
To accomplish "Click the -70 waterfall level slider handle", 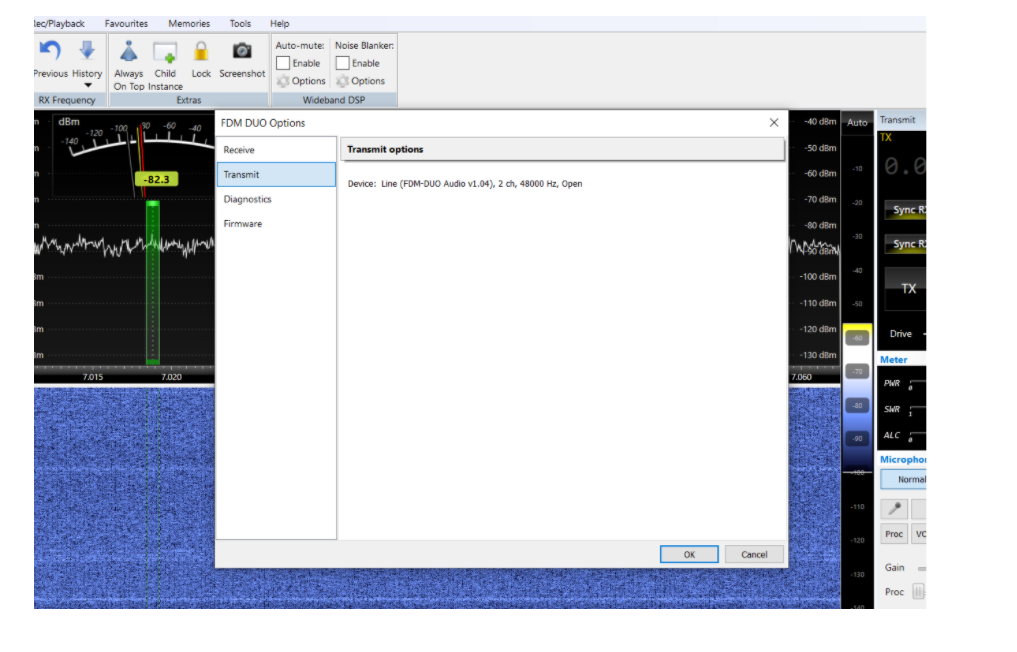I will pyautogui.click(x=857, y=371).
